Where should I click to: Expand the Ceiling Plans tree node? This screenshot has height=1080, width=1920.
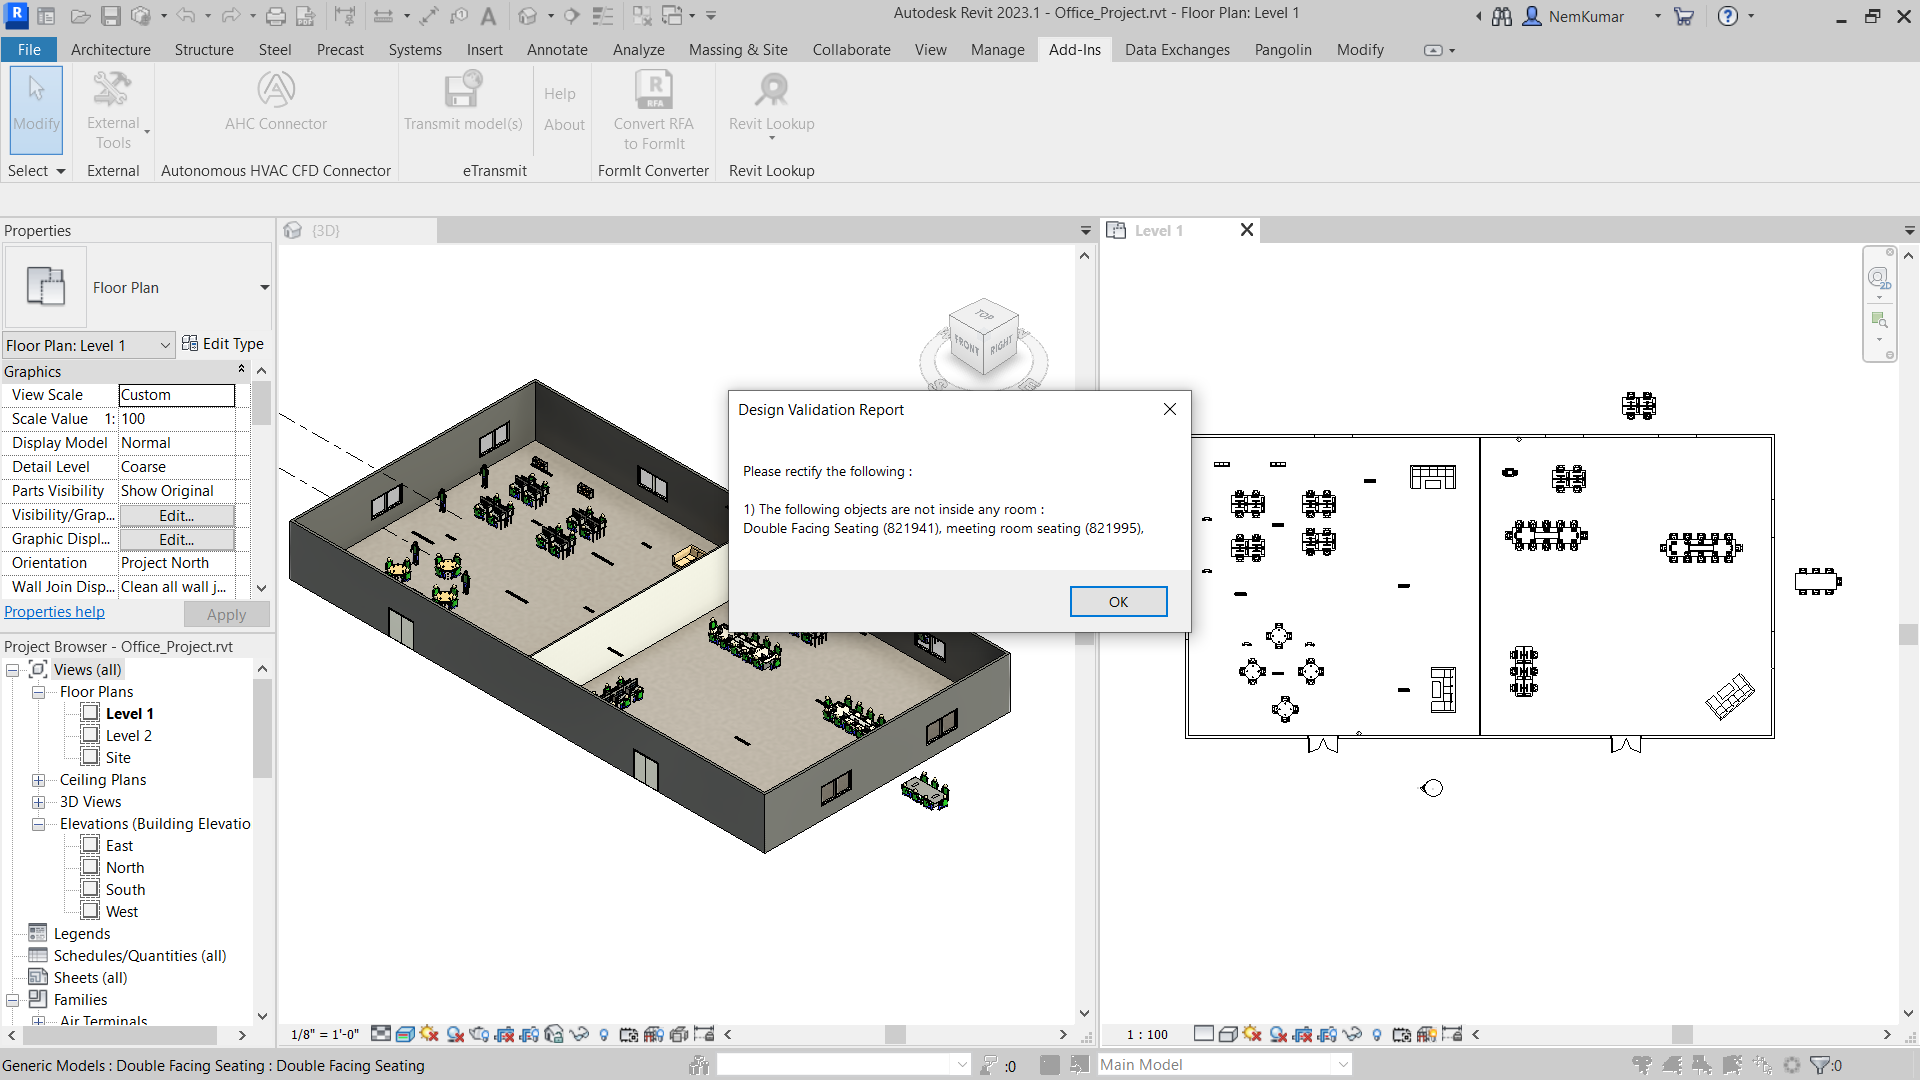[x=38, y=780]
